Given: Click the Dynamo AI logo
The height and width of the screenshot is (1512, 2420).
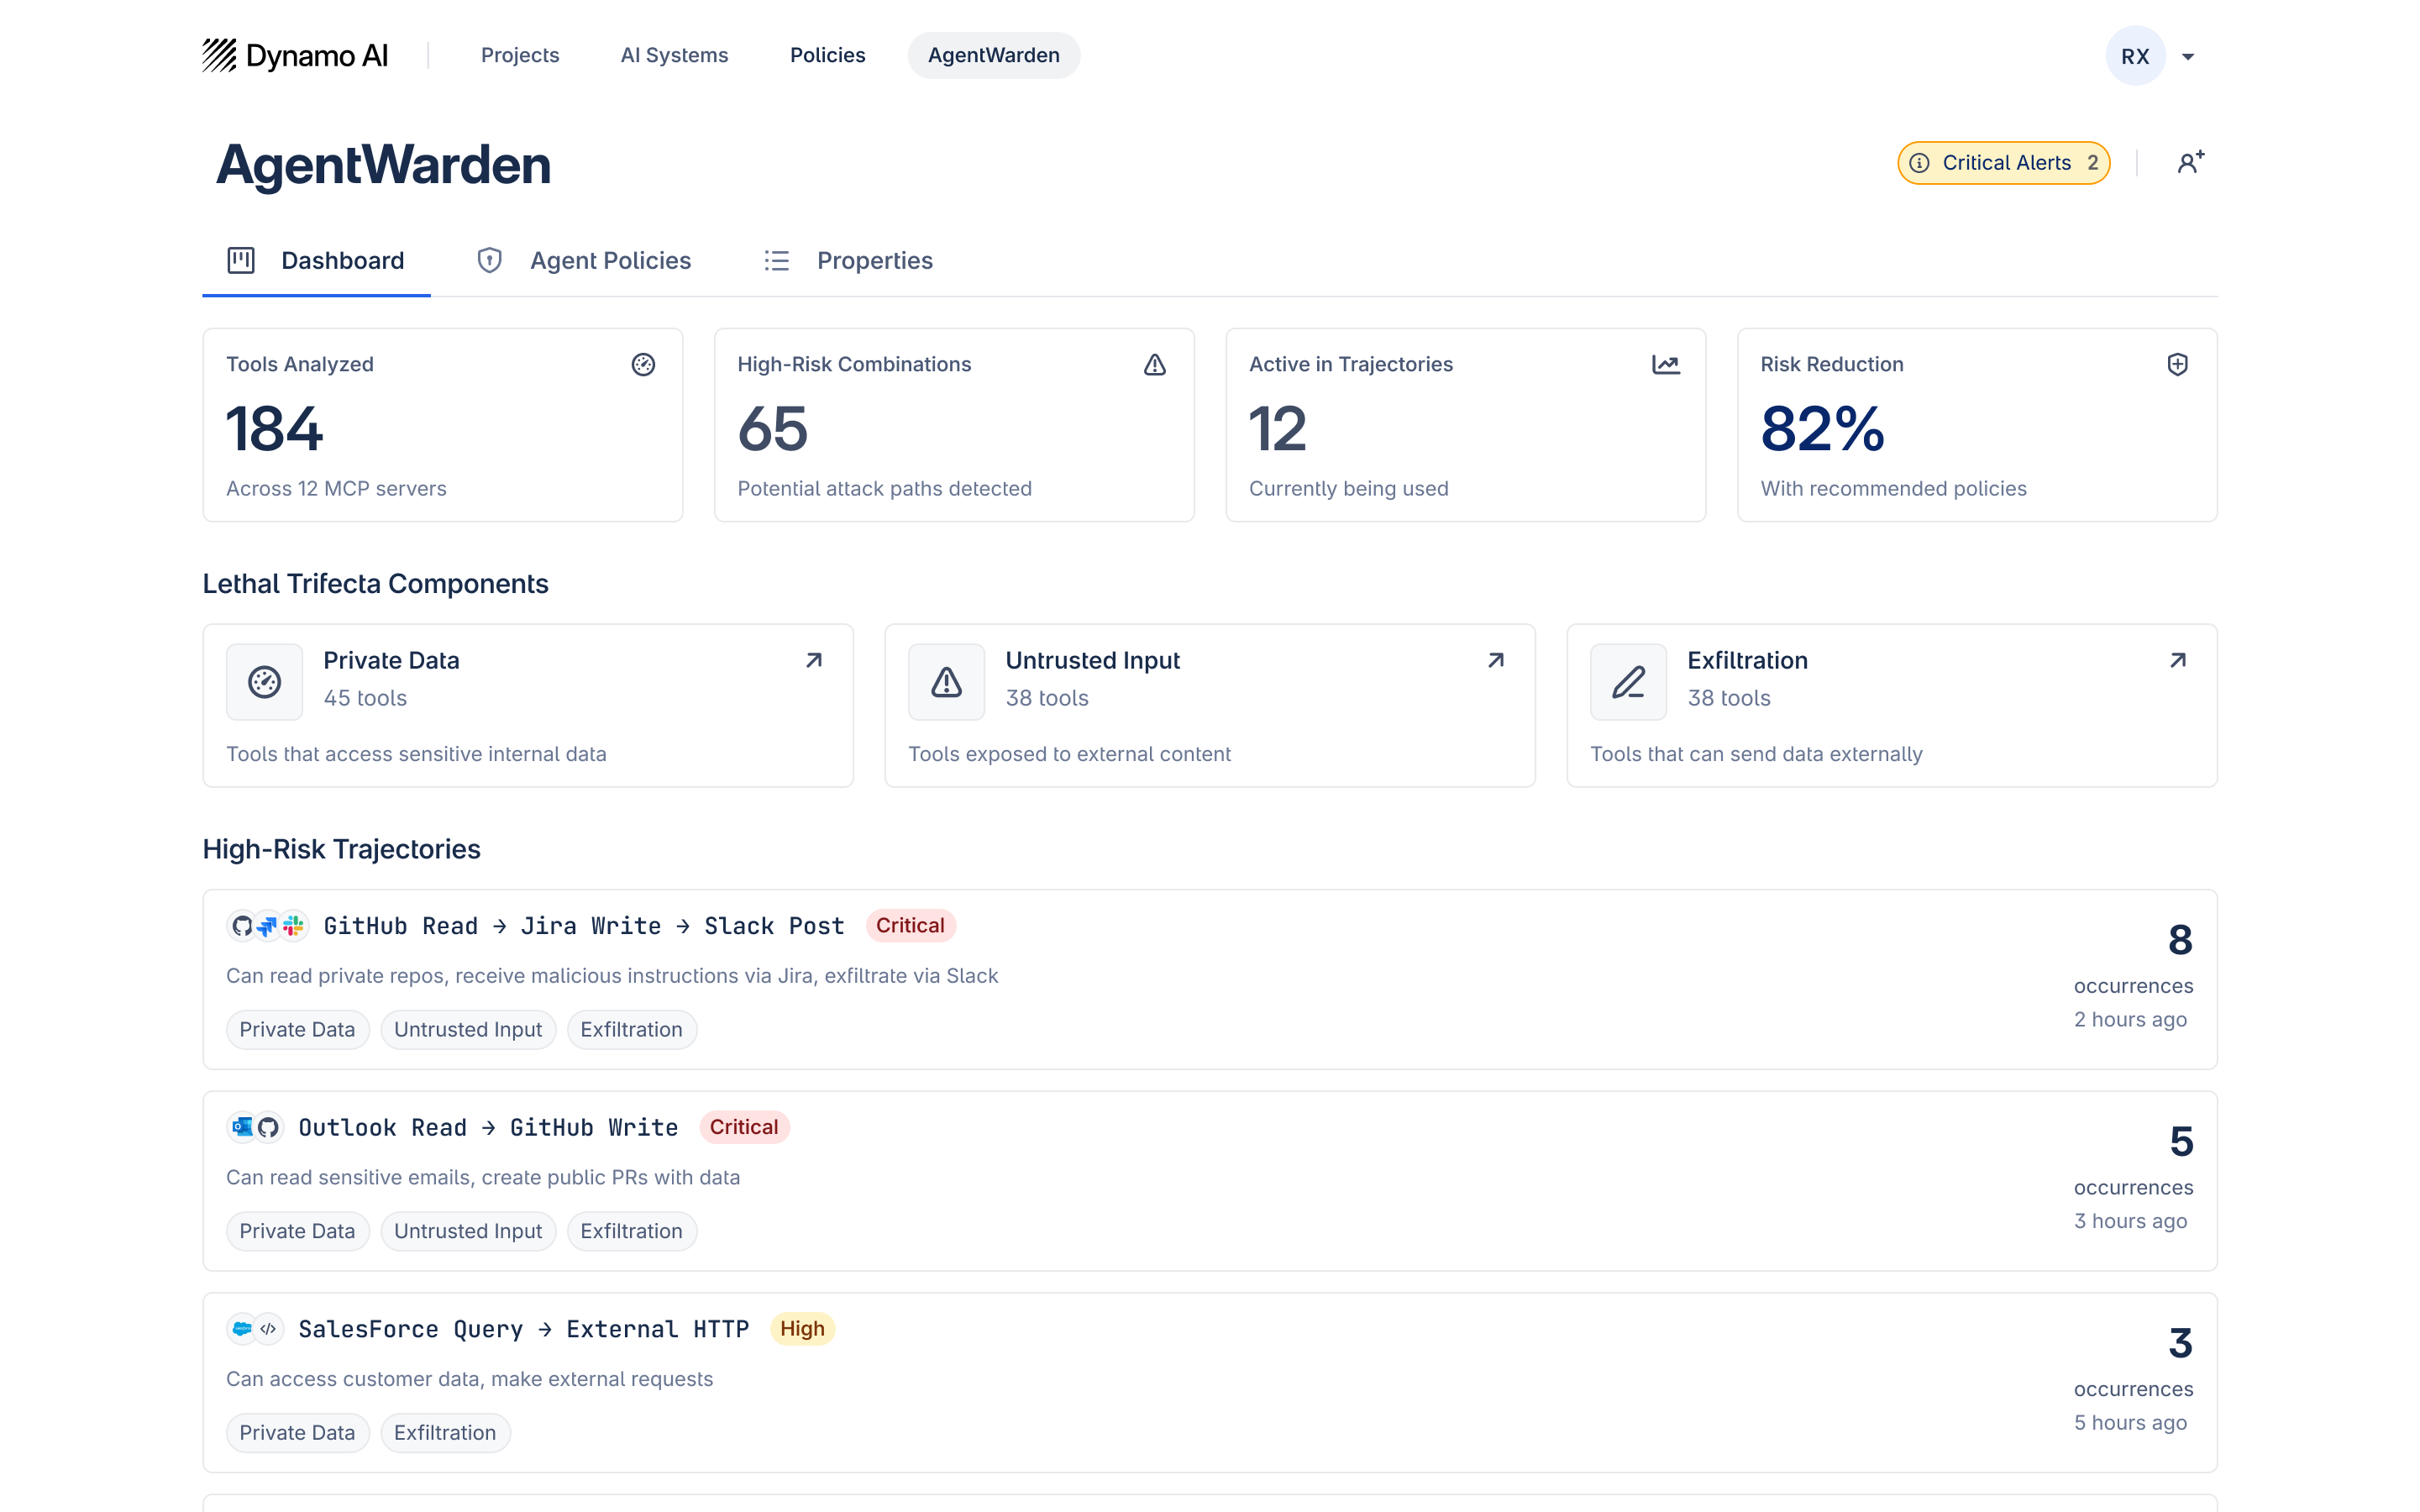Looking at the screenshot, I should [x=295, y=55].
